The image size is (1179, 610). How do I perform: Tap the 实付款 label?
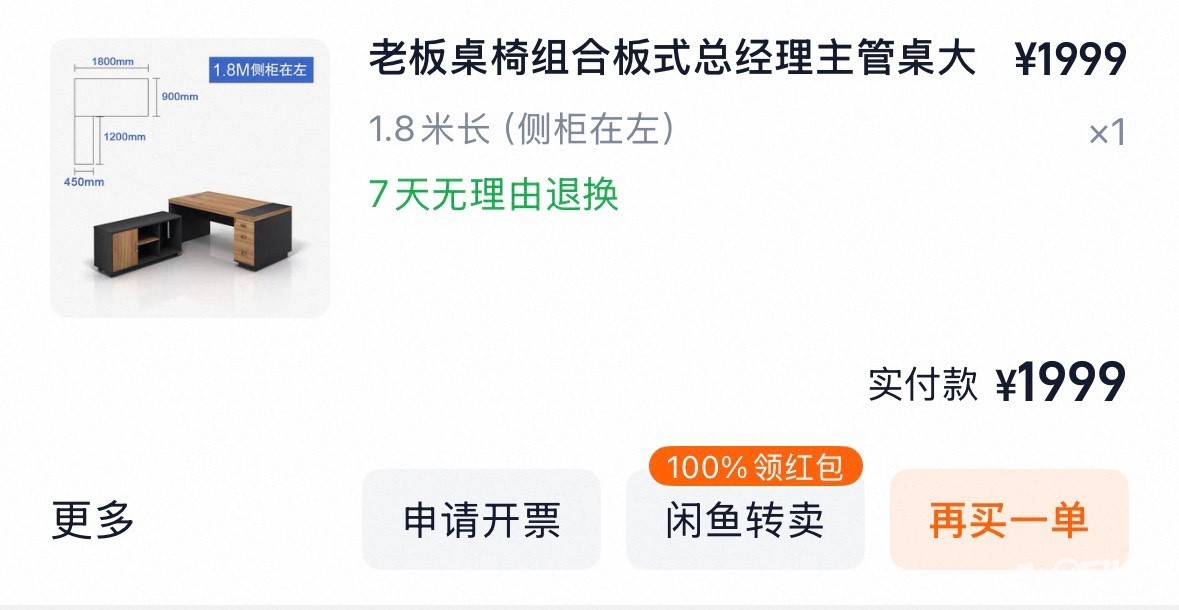tap(923, 384)
